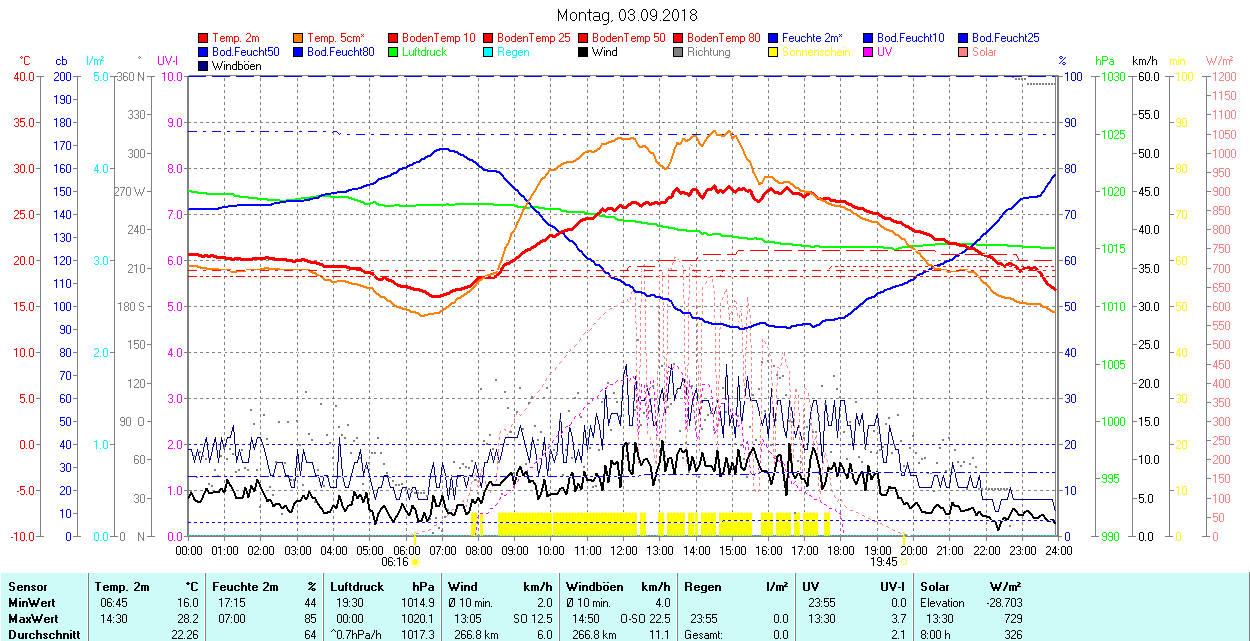Select the Bod.Feucht25 legend label
The image size is (1250, 641).
pos(1005,38)
